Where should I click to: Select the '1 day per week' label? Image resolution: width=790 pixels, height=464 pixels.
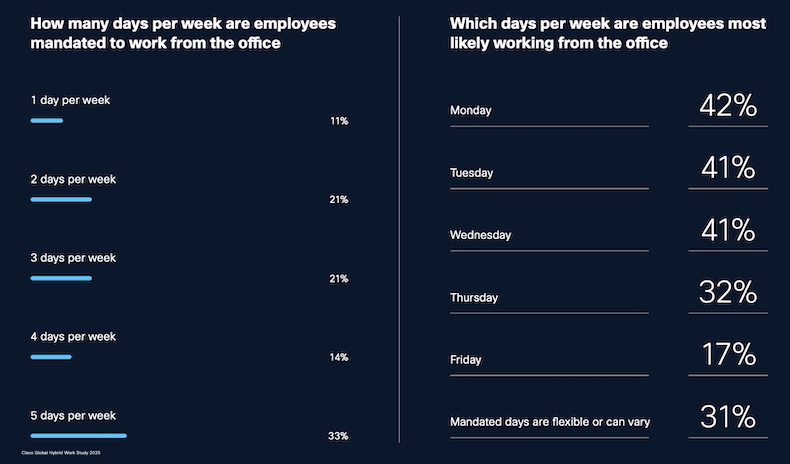[69, 101]
